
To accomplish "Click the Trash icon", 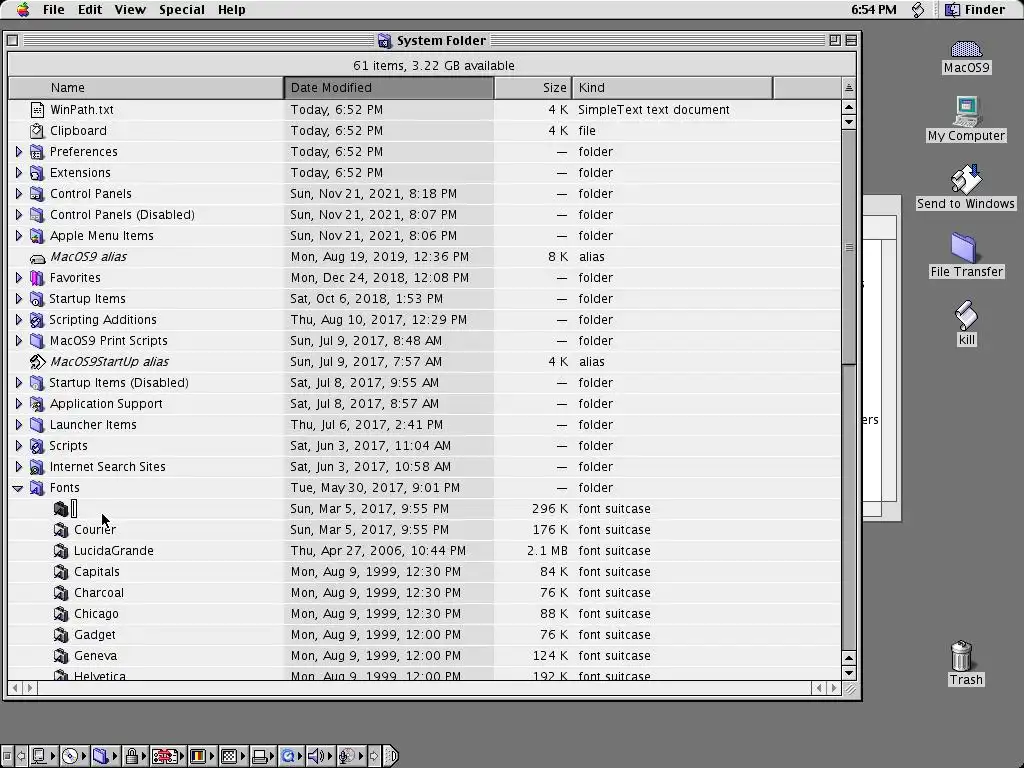I will 962,655.
